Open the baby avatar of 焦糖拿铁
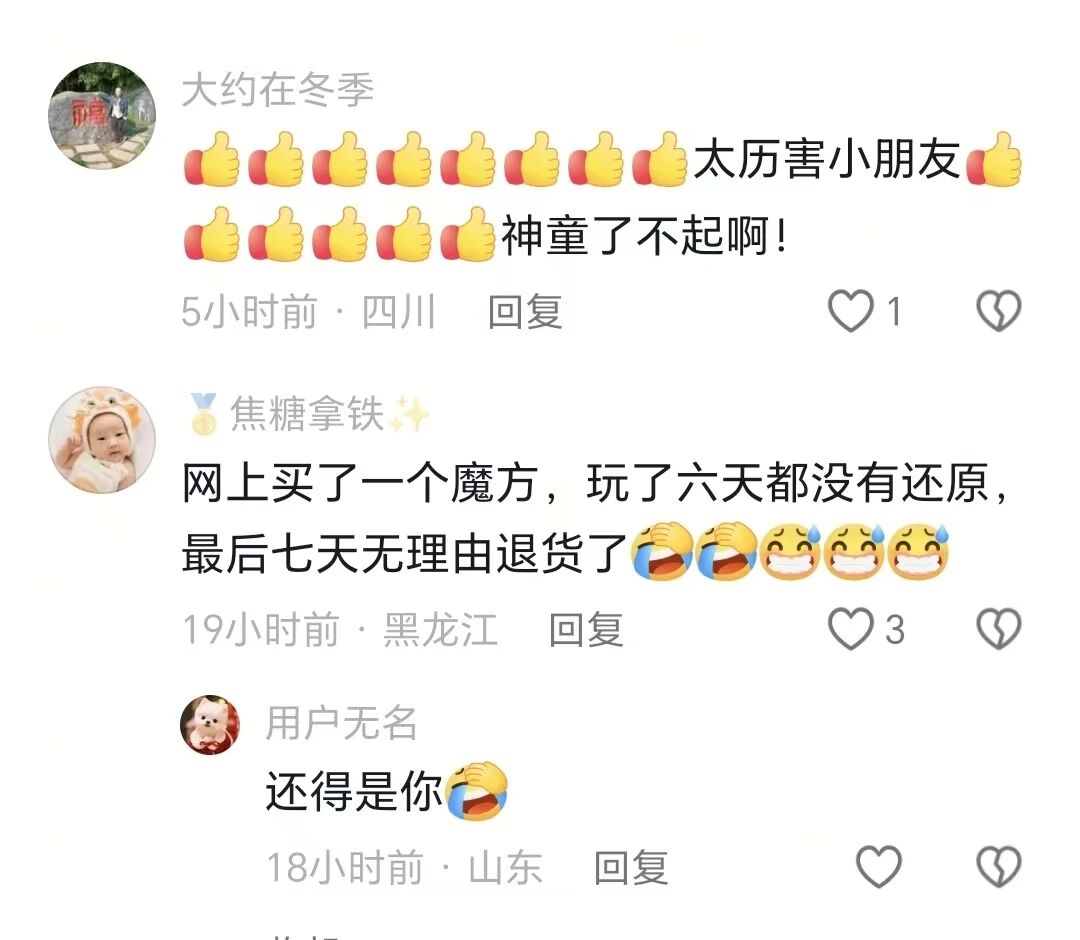This screenshot has width=1080, height=940. (102, 439)
